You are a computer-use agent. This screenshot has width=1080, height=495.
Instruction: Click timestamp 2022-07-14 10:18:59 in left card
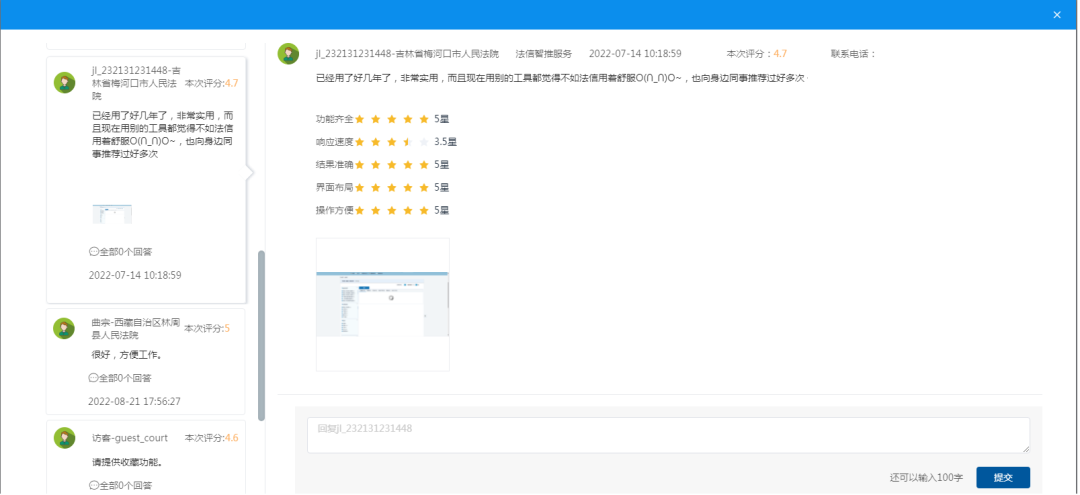click(135, 275)
